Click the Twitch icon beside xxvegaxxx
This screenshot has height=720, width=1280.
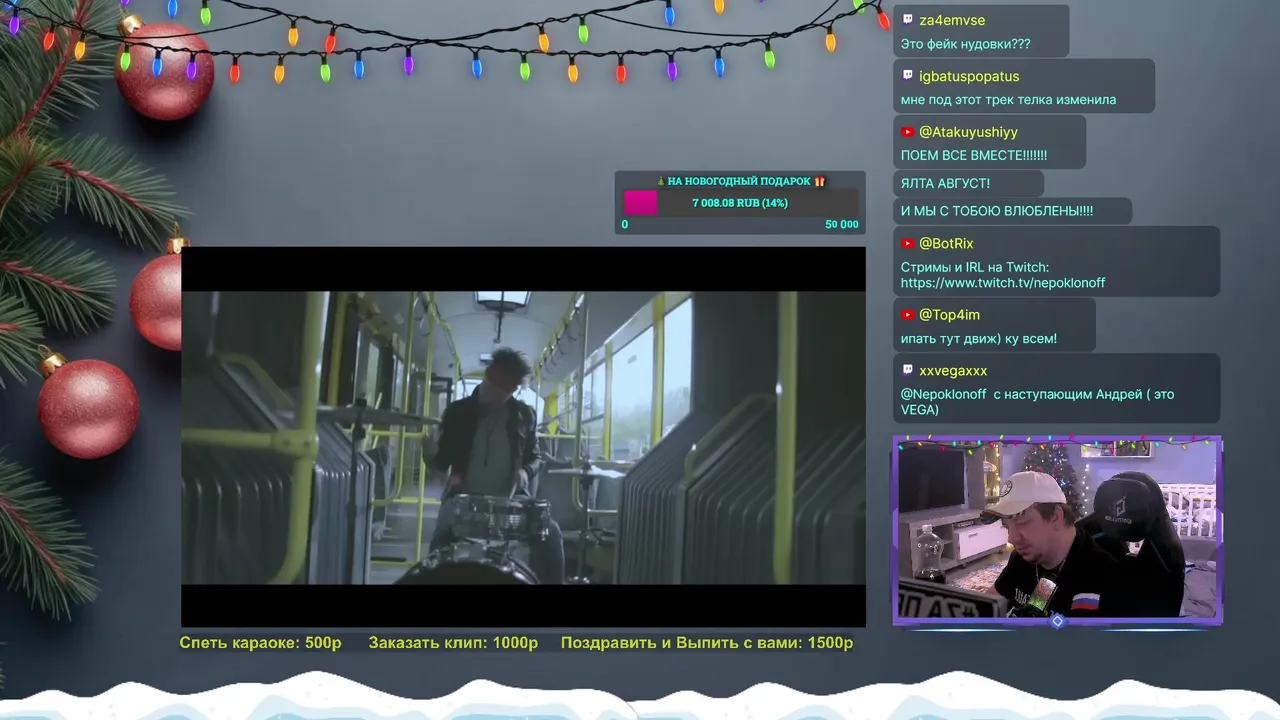click(x=907, y=370)
